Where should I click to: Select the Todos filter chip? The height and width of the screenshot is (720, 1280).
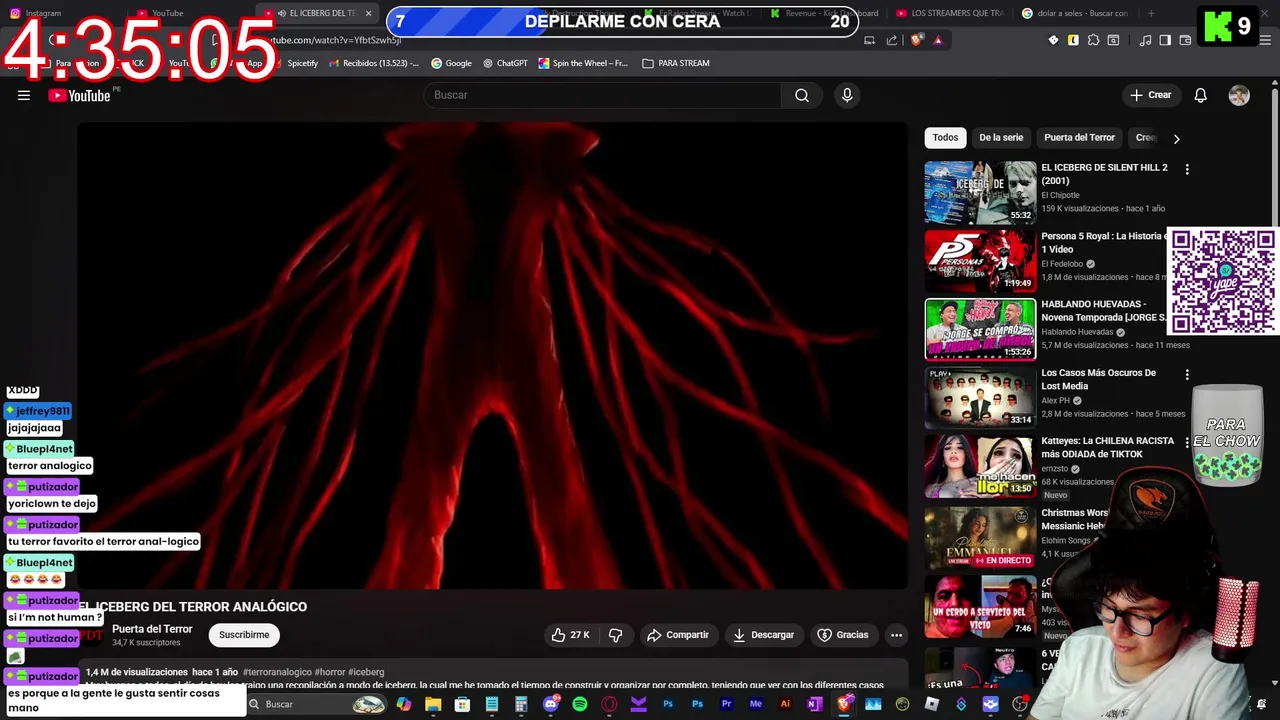(945, 138)
